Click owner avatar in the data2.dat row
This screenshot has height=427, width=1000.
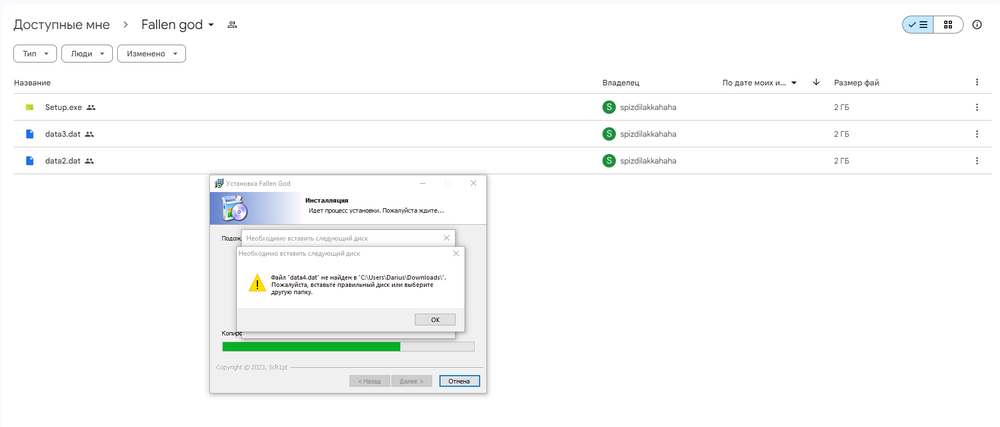point(608,161)
